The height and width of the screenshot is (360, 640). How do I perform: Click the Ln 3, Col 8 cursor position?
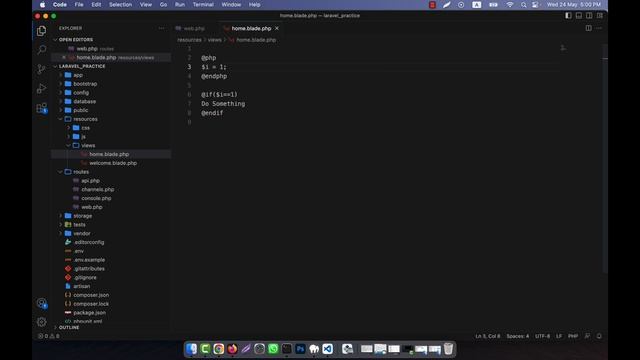tap(488, 336)
